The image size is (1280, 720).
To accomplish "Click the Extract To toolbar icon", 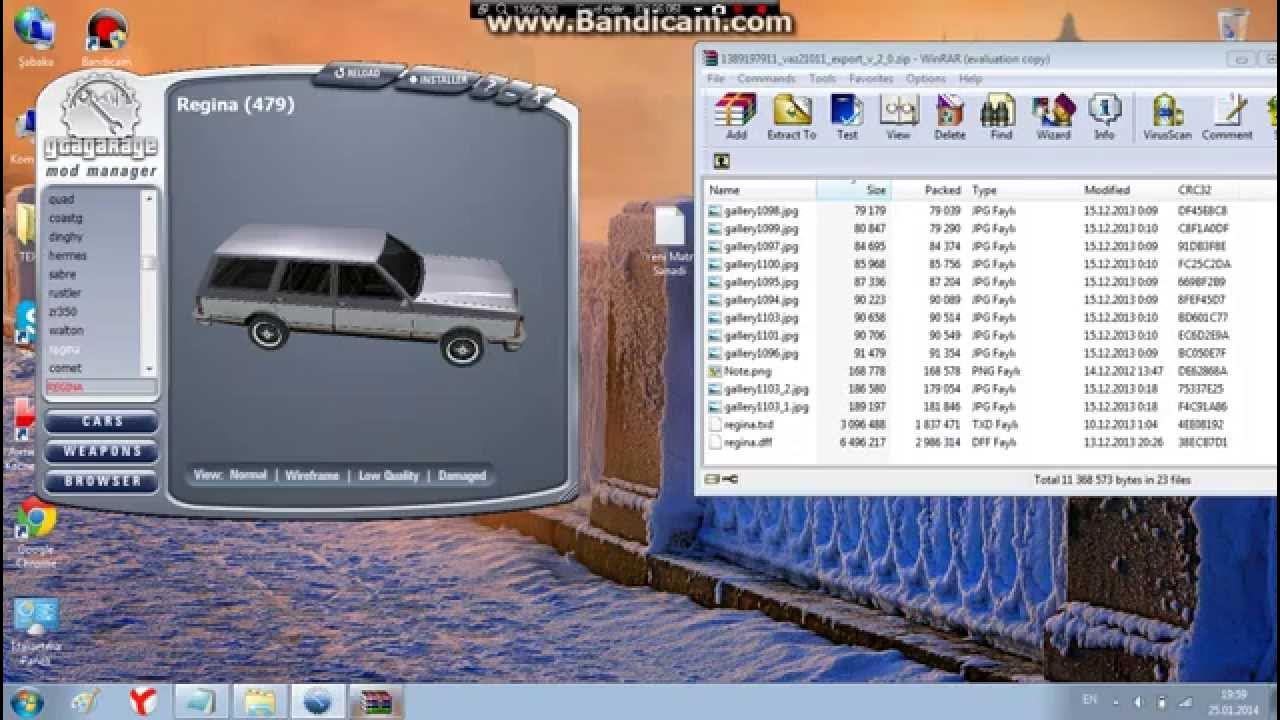I will (x=791, y=117).
